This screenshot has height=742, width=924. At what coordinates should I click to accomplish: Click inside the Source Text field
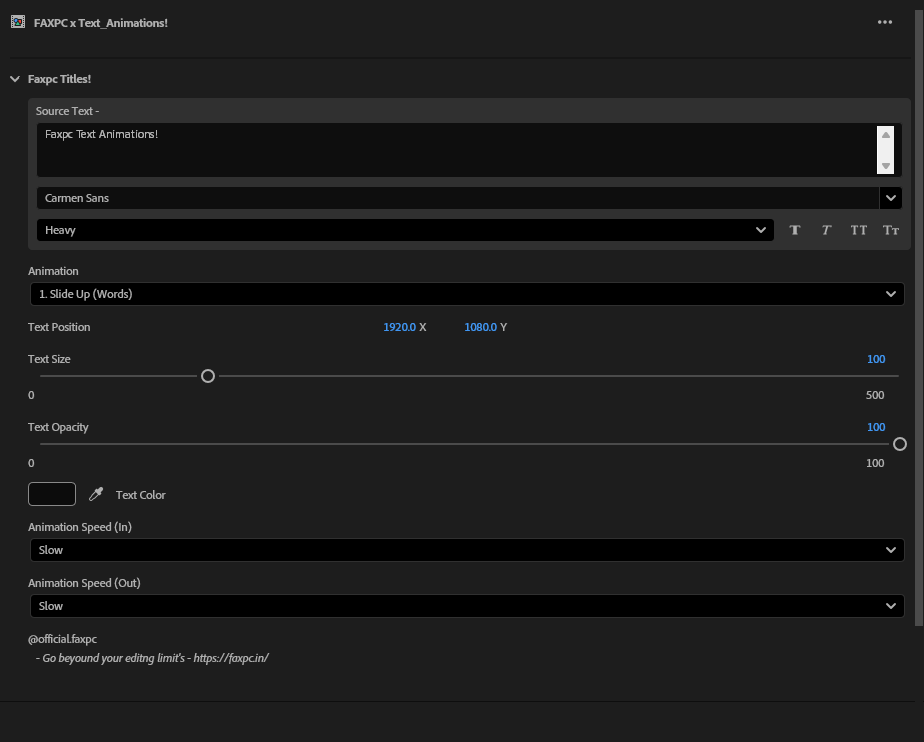[x=455, y=150]
